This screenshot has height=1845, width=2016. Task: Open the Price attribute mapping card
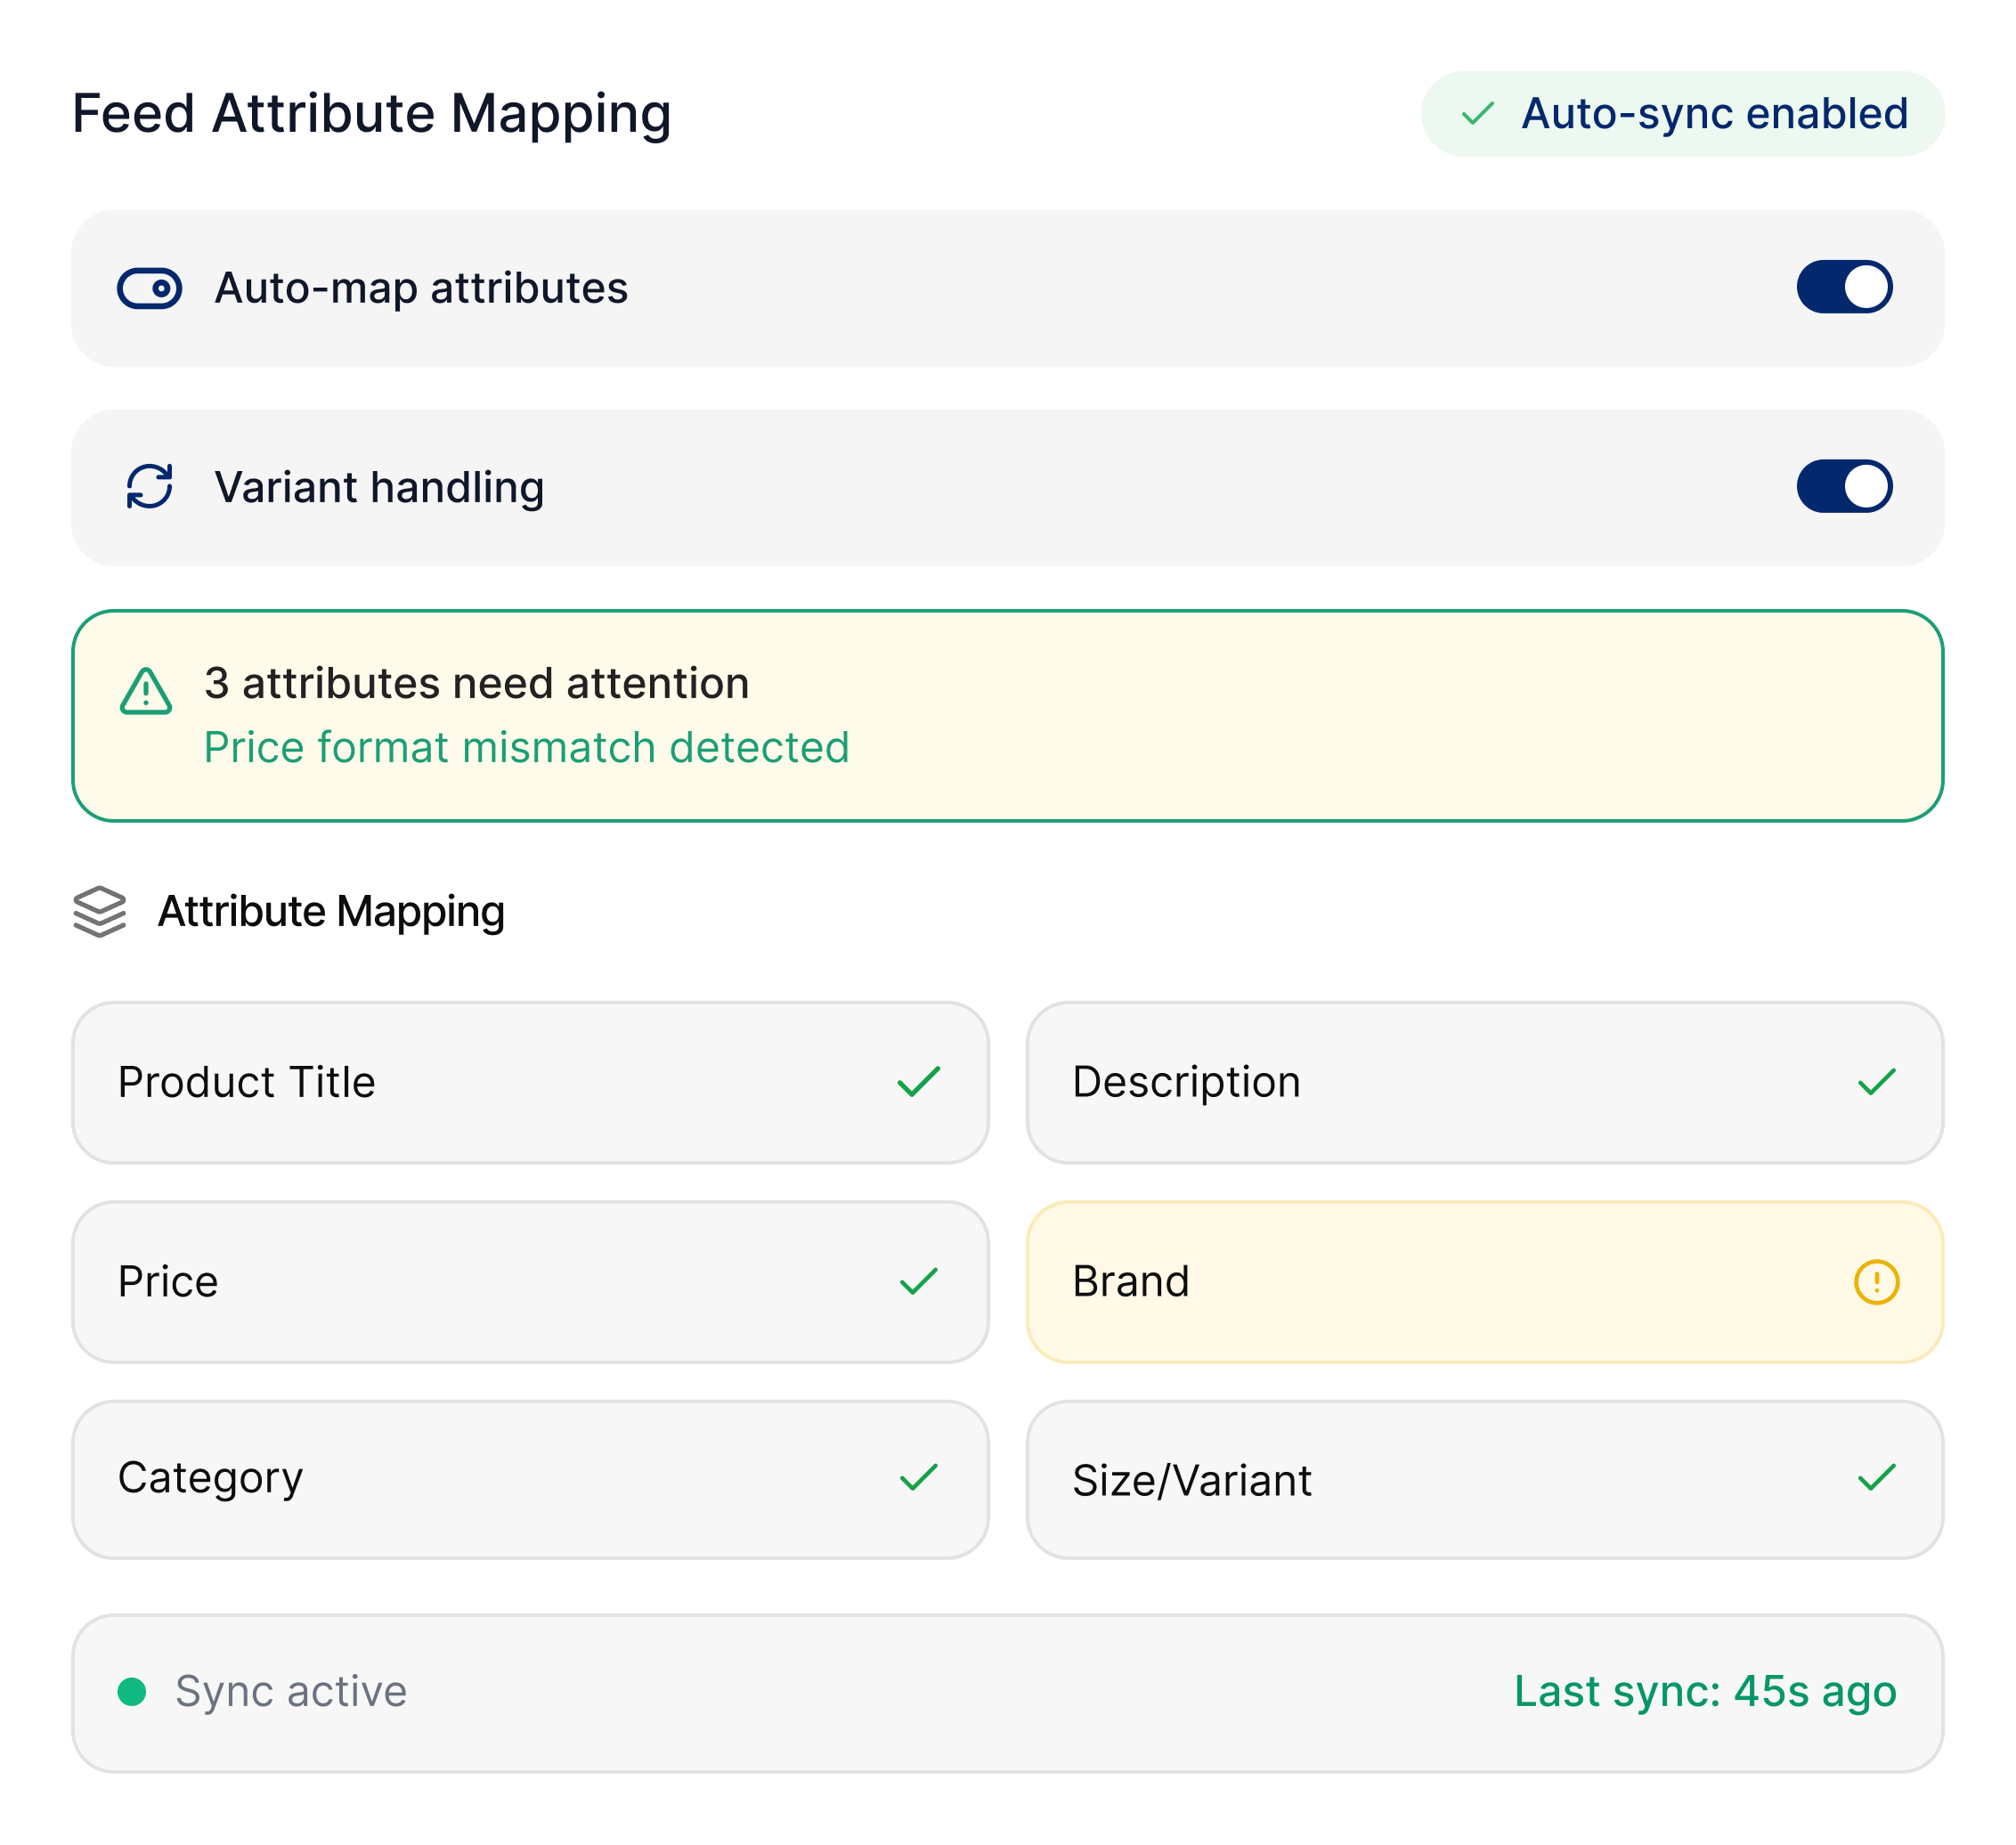point(530,1282)
